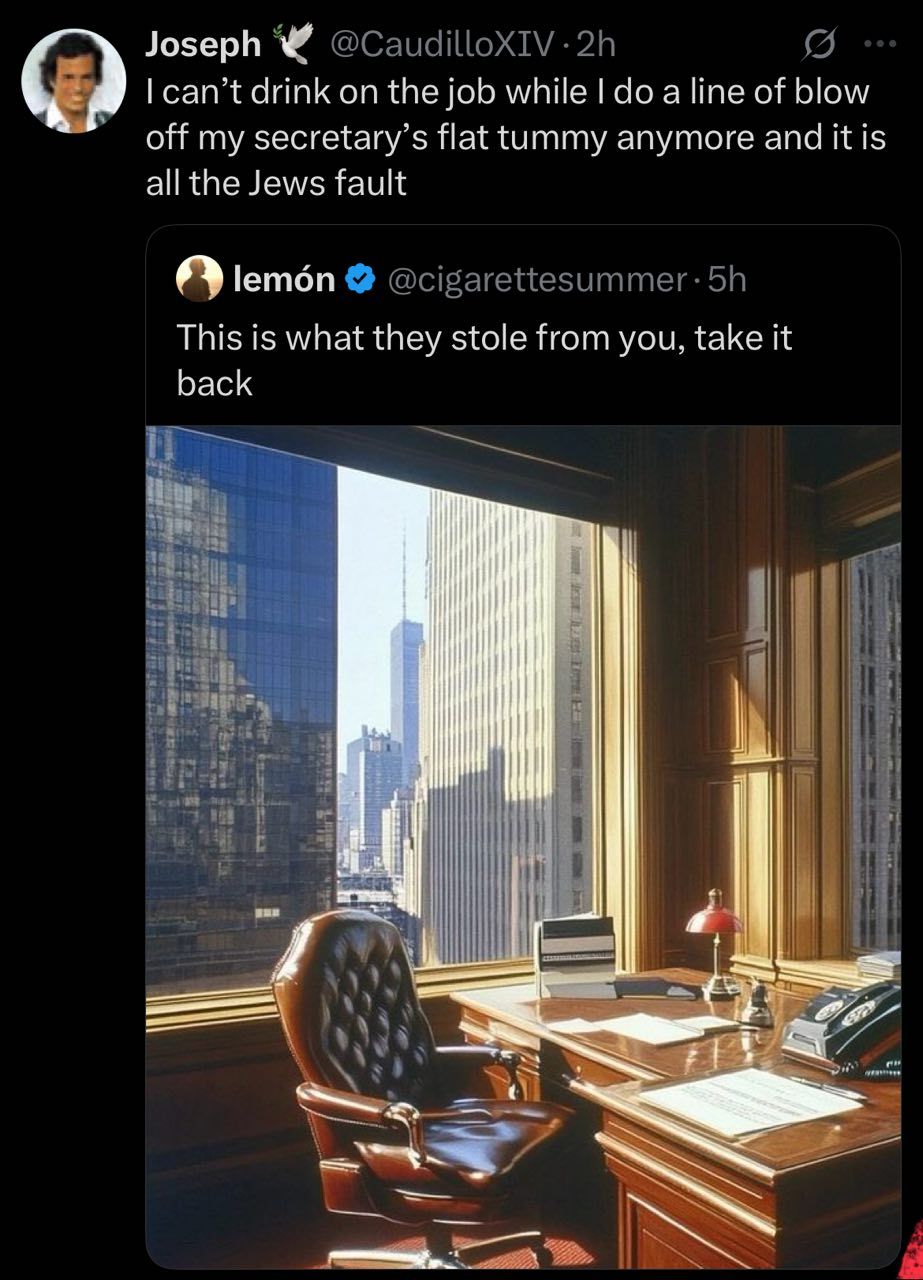Click the lemón display name

tap(284, 280)
